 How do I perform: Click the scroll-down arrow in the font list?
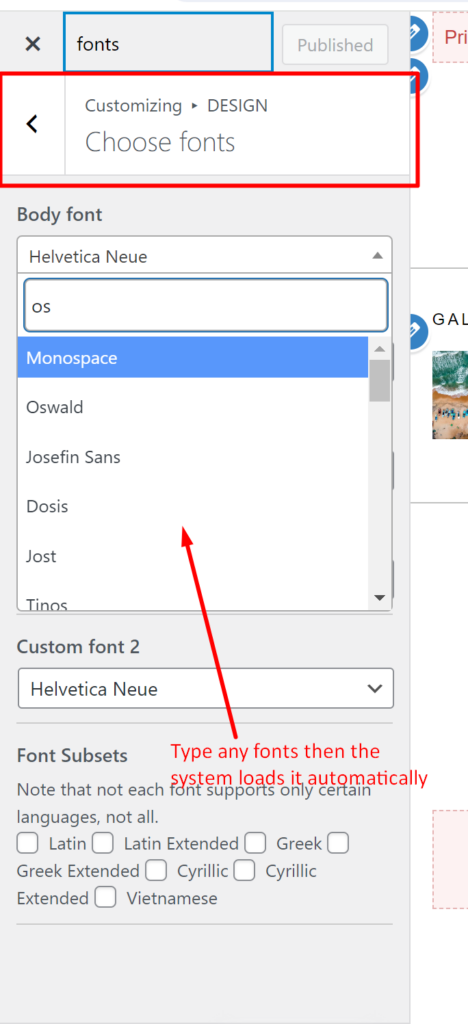coord(379,597)
